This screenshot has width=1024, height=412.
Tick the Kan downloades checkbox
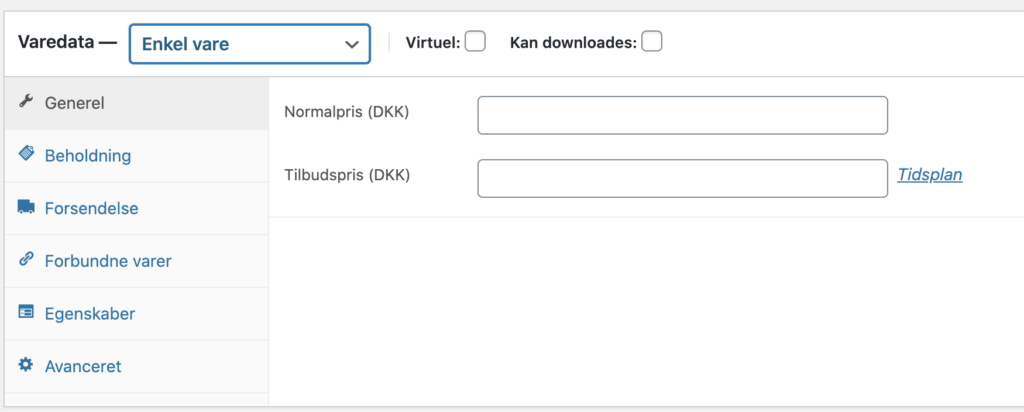tap(652, 42)
